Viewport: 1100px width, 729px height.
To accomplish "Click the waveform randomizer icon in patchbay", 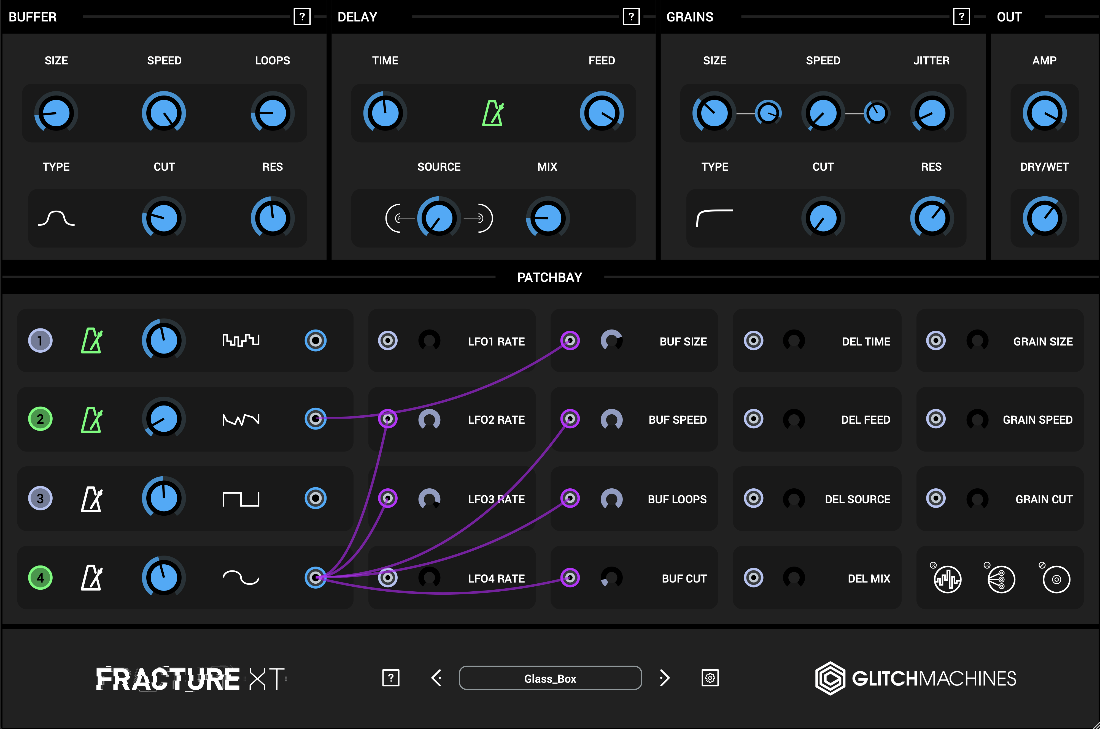I will tap(947, 578).
